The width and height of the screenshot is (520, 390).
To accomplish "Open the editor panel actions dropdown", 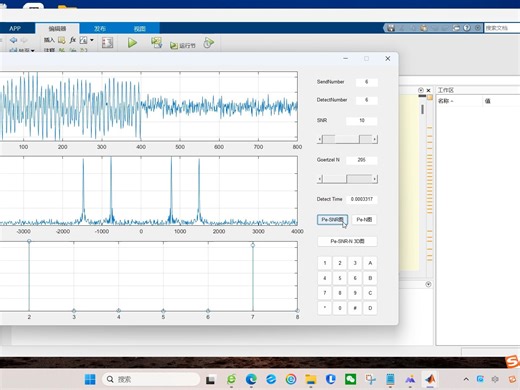I will point(421,90).
